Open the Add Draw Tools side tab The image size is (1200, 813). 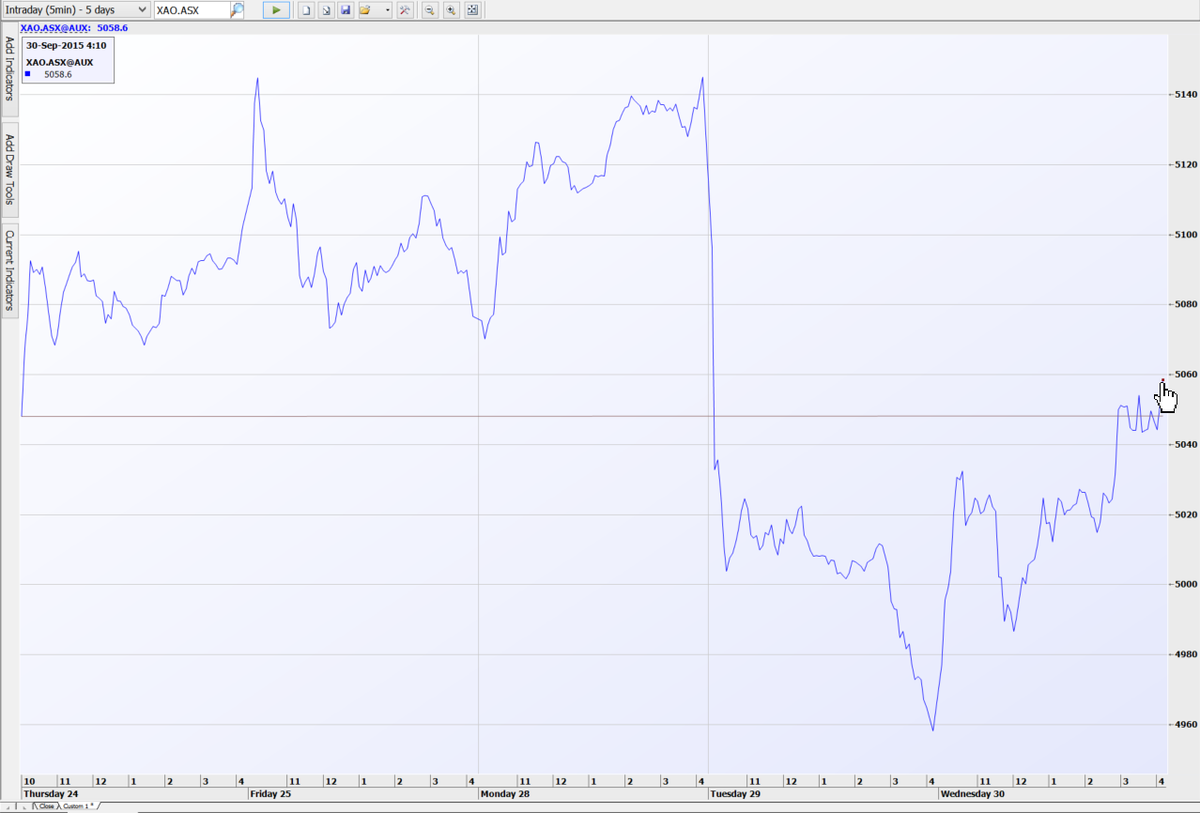pos(9,170)
